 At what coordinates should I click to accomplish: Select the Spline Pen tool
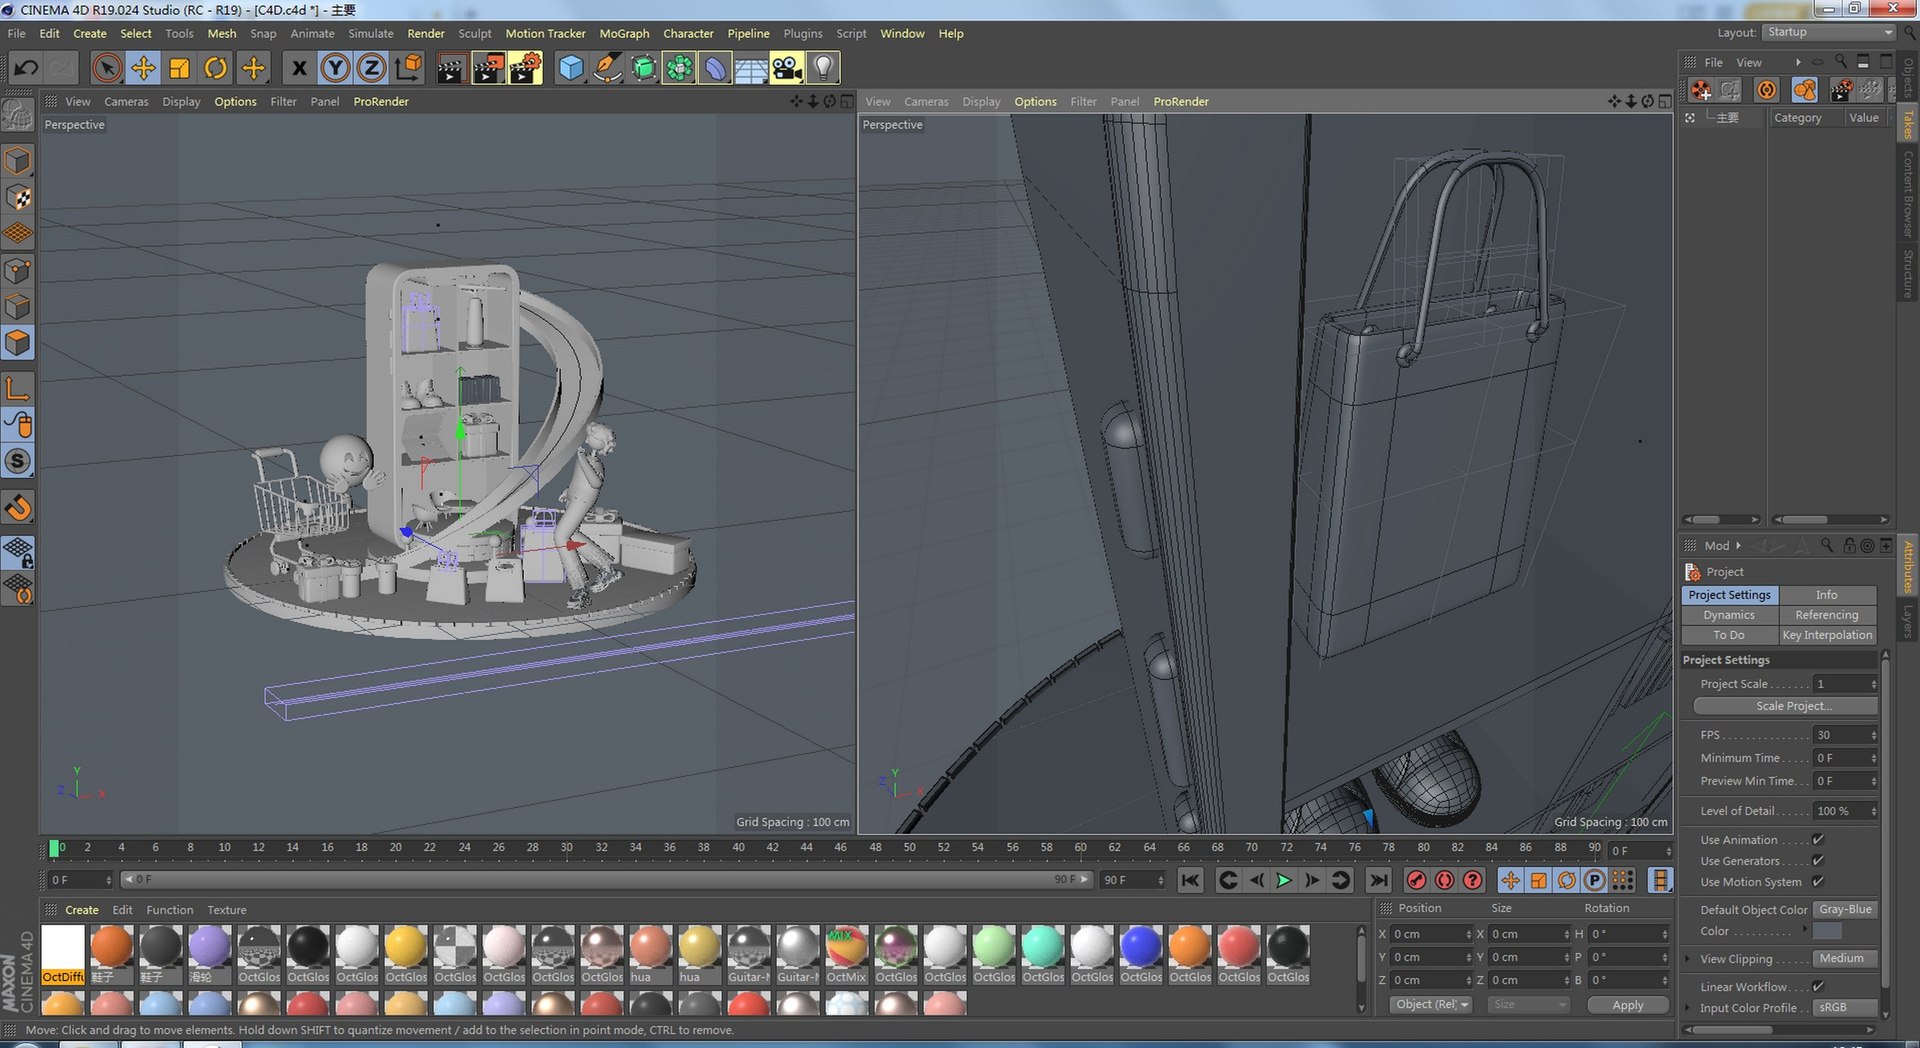[x=607, y=68]
